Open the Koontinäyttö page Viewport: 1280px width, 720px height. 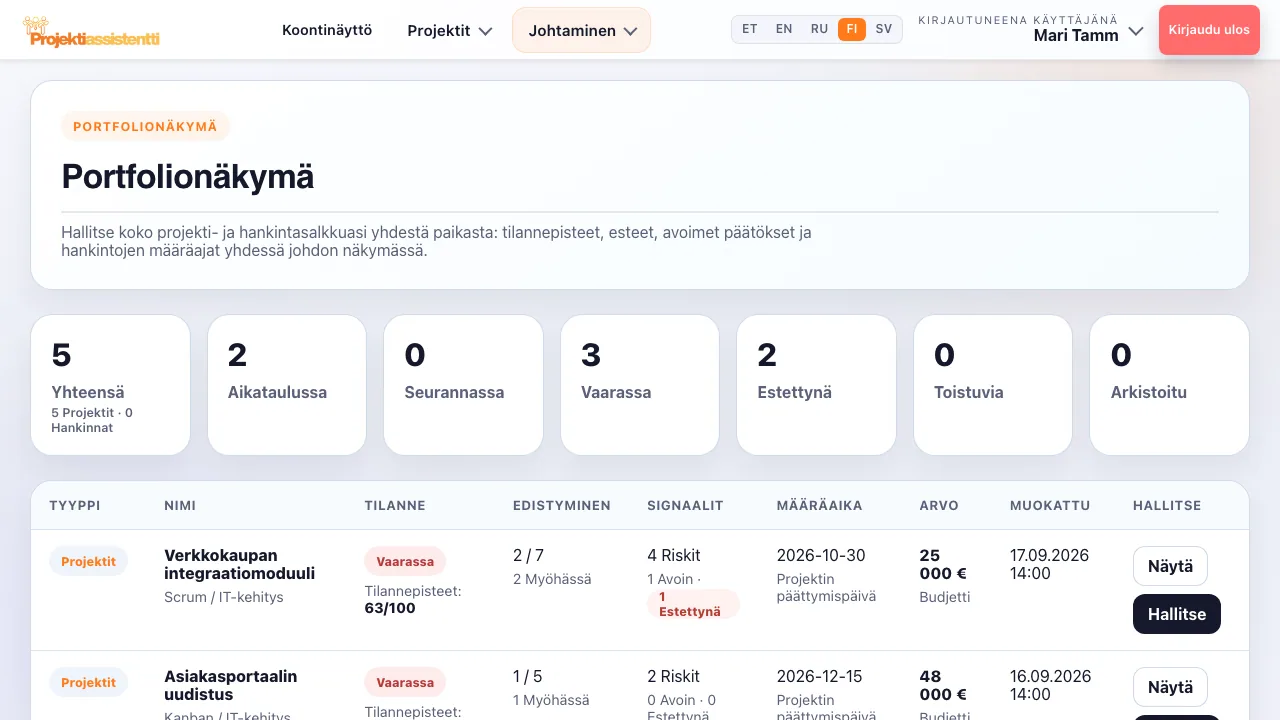point(327,30)
